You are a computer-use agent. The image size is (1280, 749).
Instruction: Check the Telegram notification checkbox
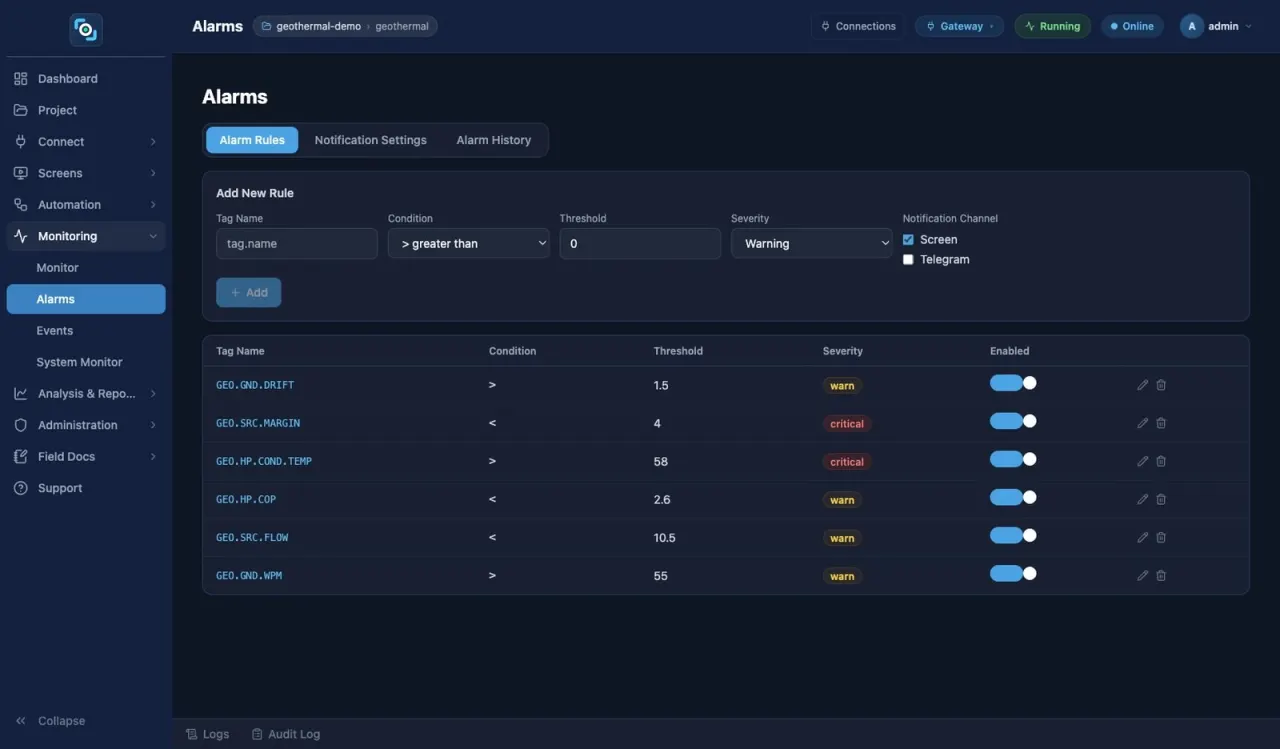pyautogui.click(x=908, y=260)
